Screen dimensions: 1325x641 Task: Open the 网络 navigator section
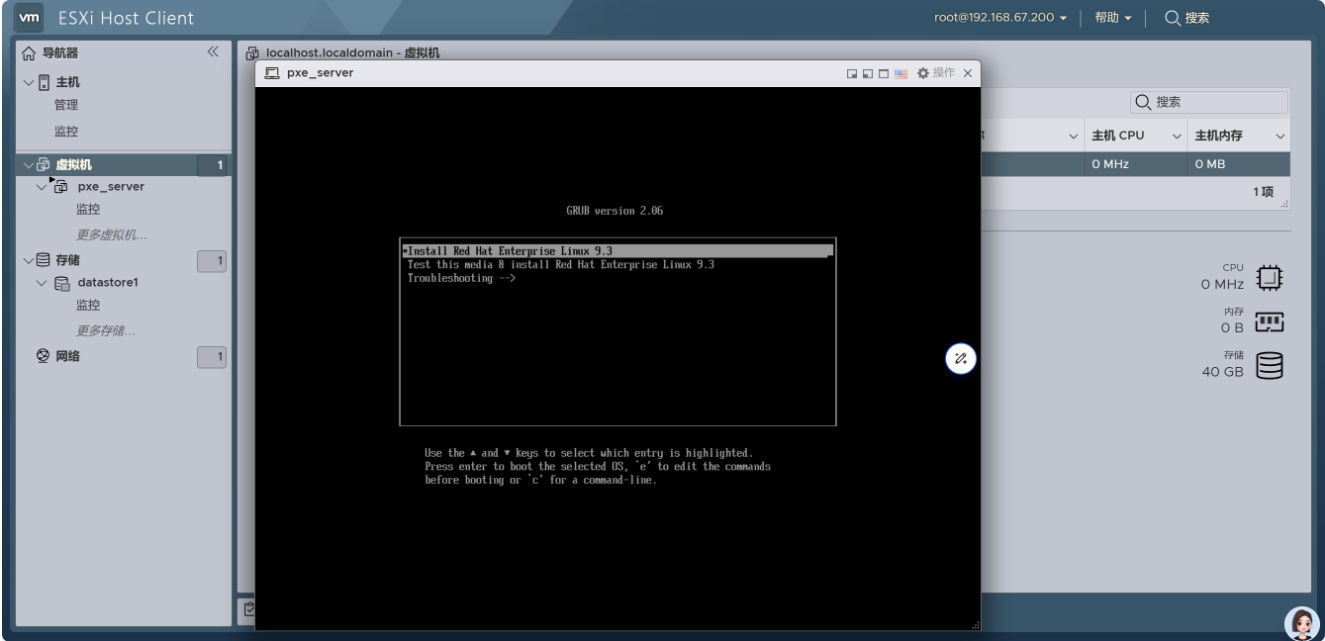coord(67,355)
